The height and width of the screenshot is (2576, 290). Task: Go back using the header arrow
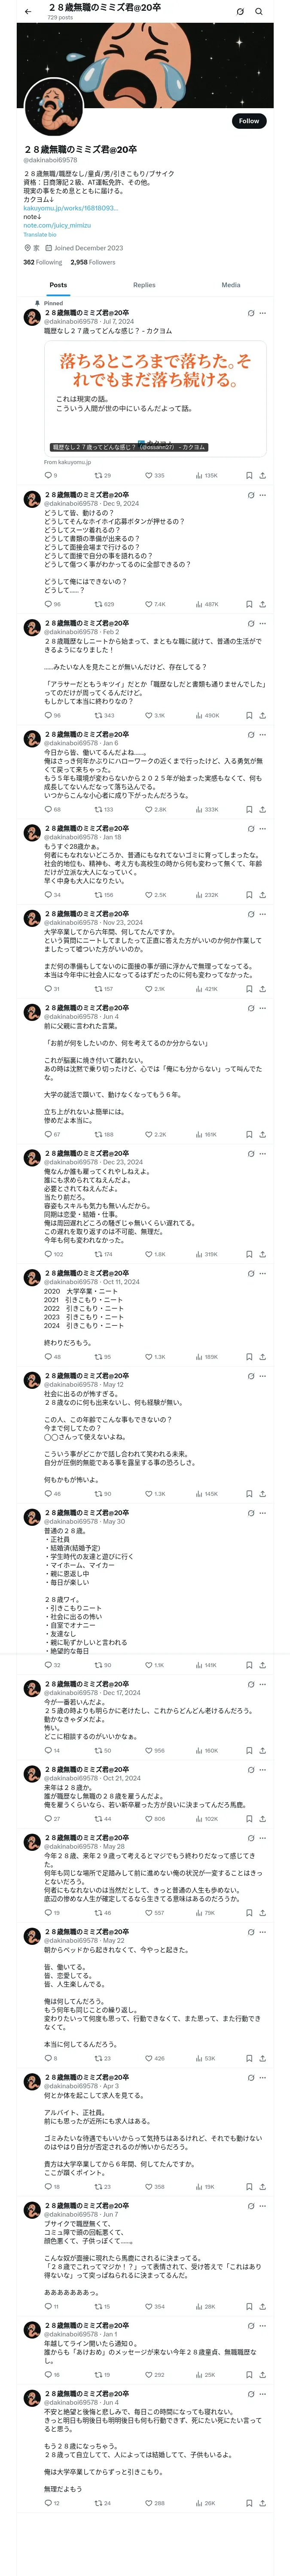point(28,12)
